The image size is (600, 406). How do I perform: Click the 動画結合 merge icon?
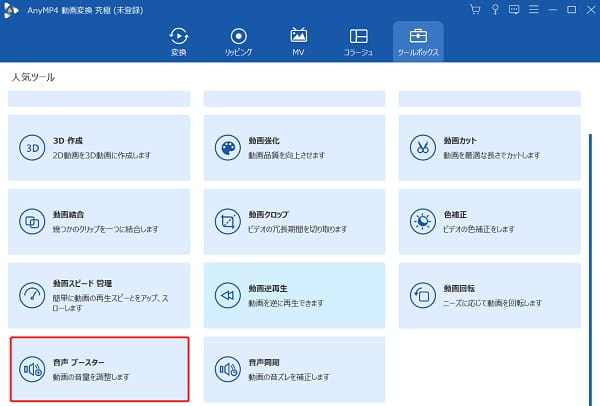pos(32,222)
